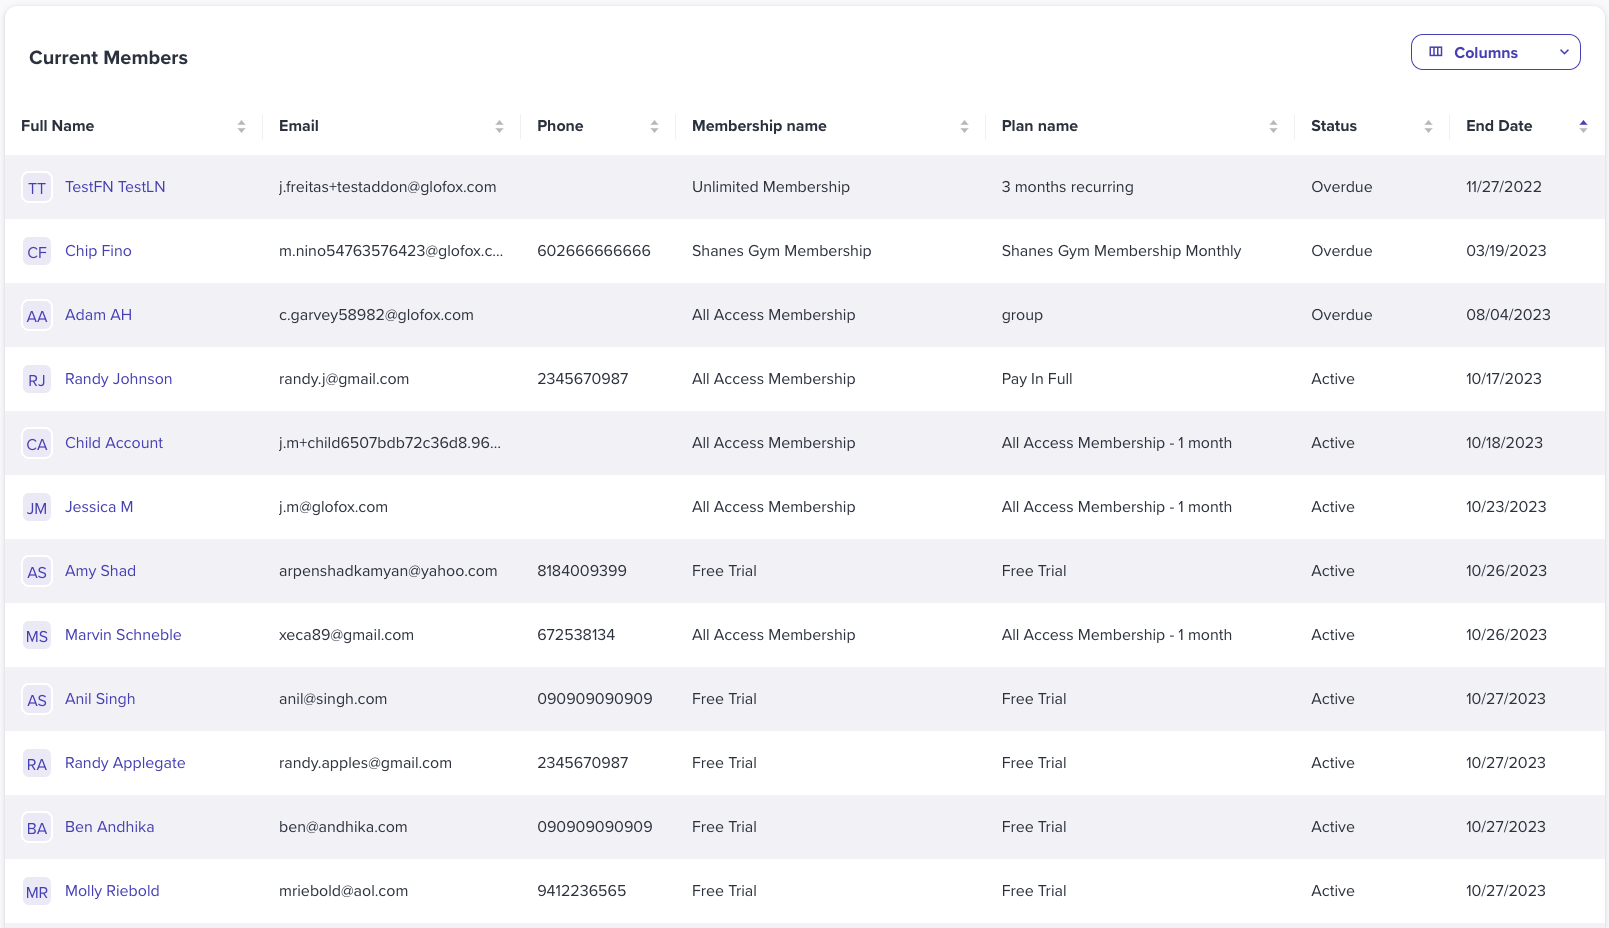Open Amy Shad member profile
This screenshot has height=928, width=1609.
(100, 571)
